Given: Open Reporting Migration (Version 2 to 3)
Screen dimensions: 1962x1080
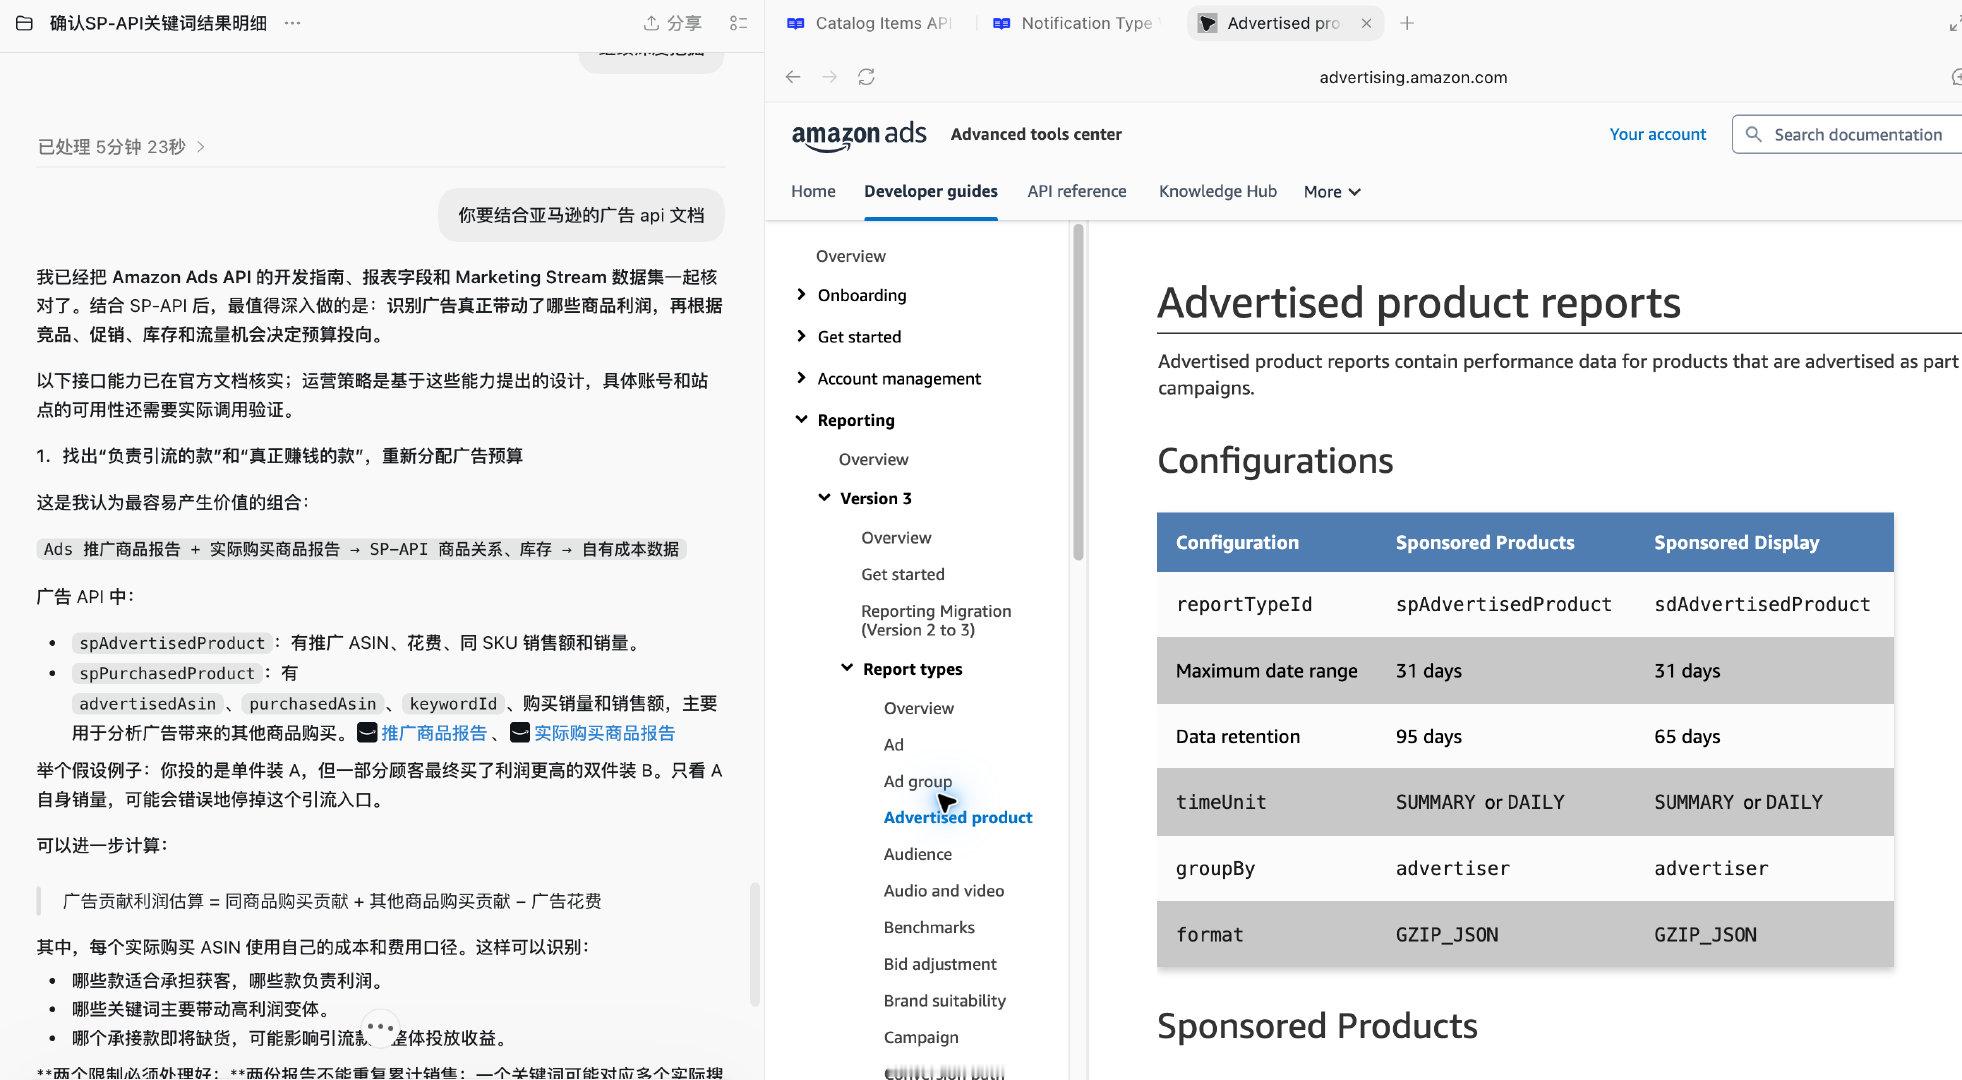Looking at the screenshot, I should click(936, 620).
